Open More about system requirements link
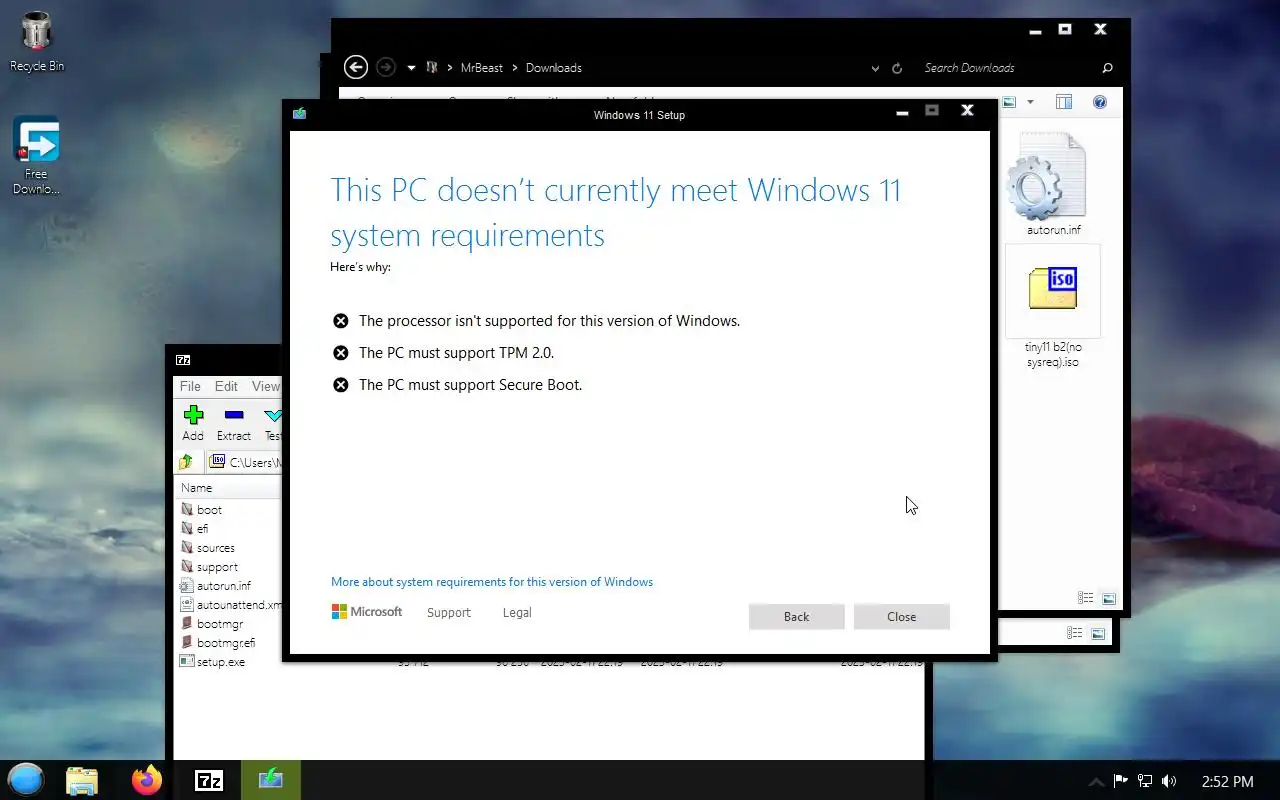Screen dimensions: 1280x800 [492, 582]
